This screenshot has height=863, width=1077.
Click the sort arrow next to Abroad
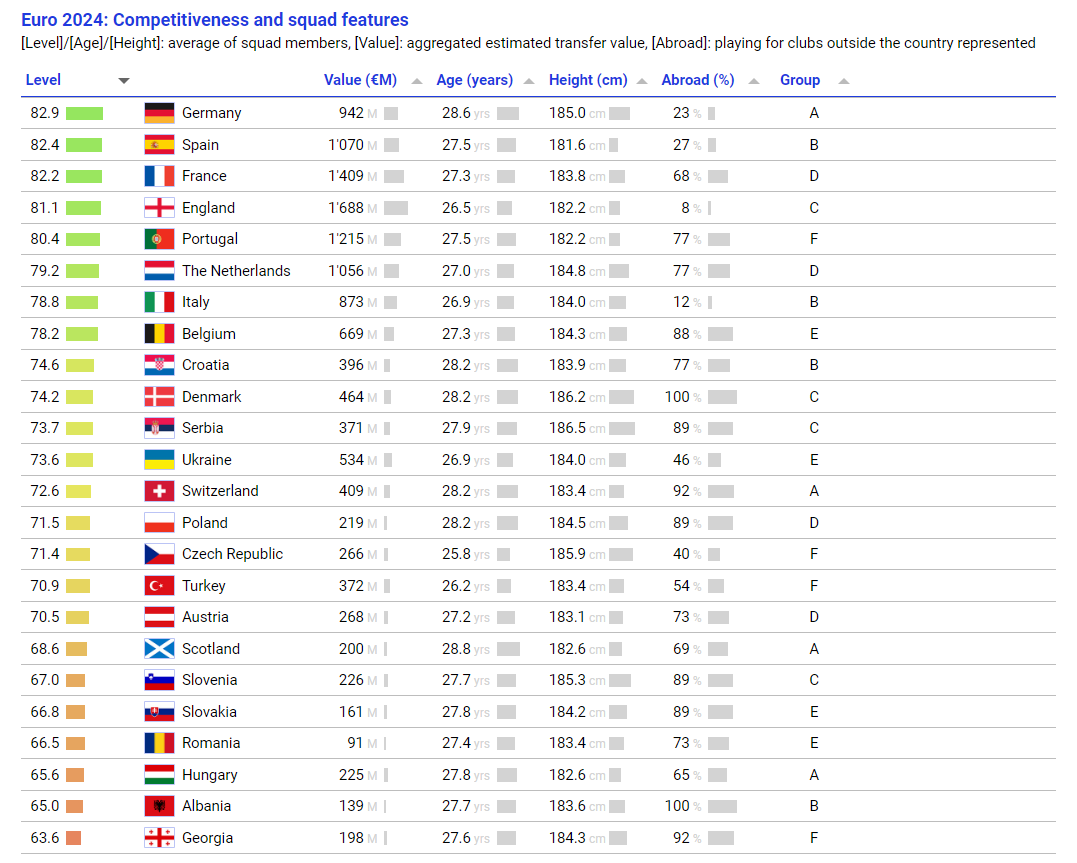pyautogui.click(x=754, y=81)
